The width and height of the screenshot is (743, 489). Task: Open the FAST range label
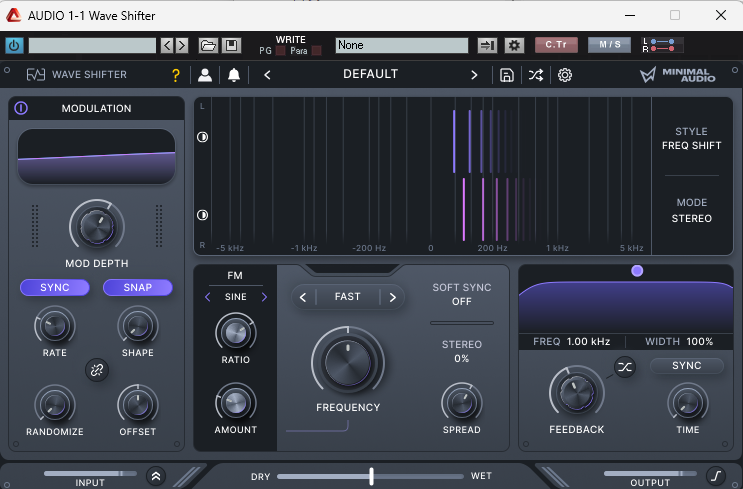pos(348,297)
